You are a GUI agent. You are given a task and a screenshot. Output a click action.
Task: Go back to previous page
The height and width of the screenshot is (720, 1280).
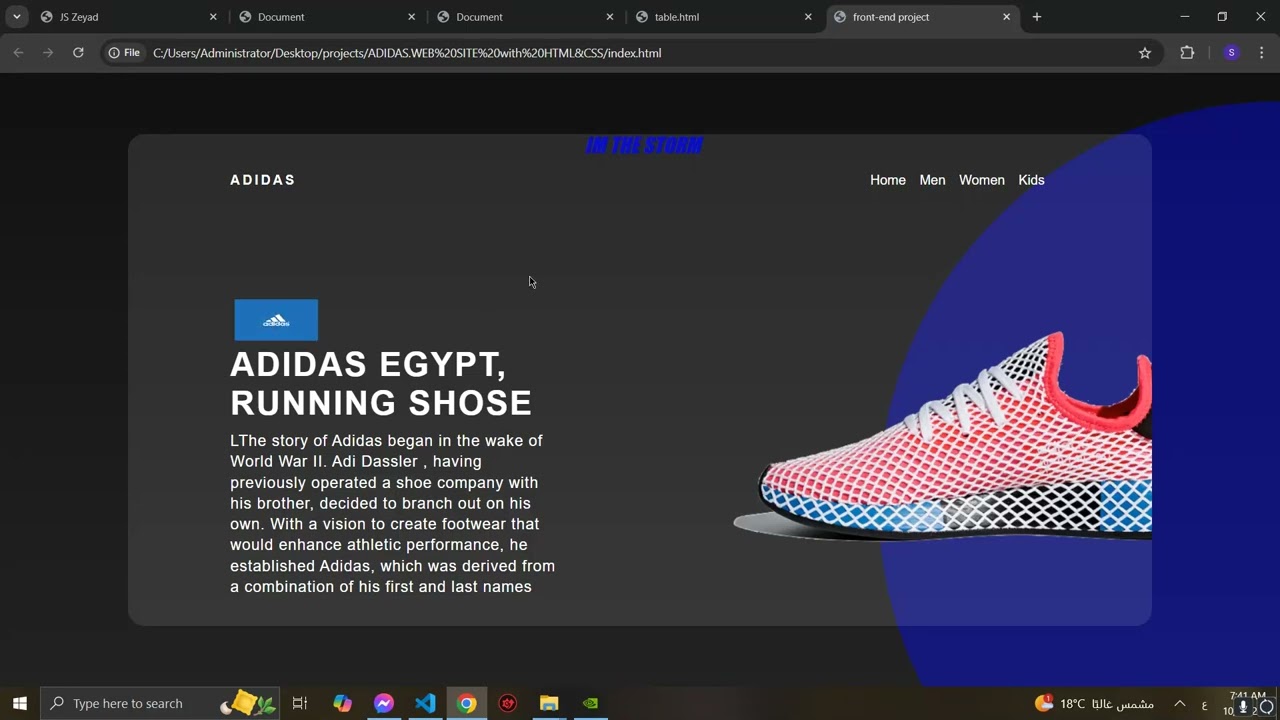click(x=18, y=53)
